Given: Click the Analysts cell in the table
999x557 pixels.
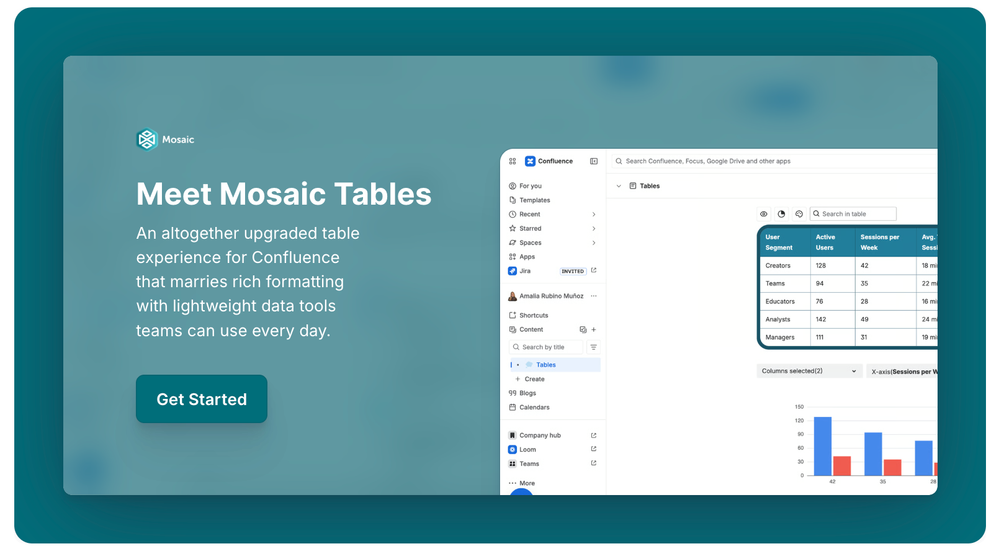Looking at the screenshot, I should [x=785, y=319].
